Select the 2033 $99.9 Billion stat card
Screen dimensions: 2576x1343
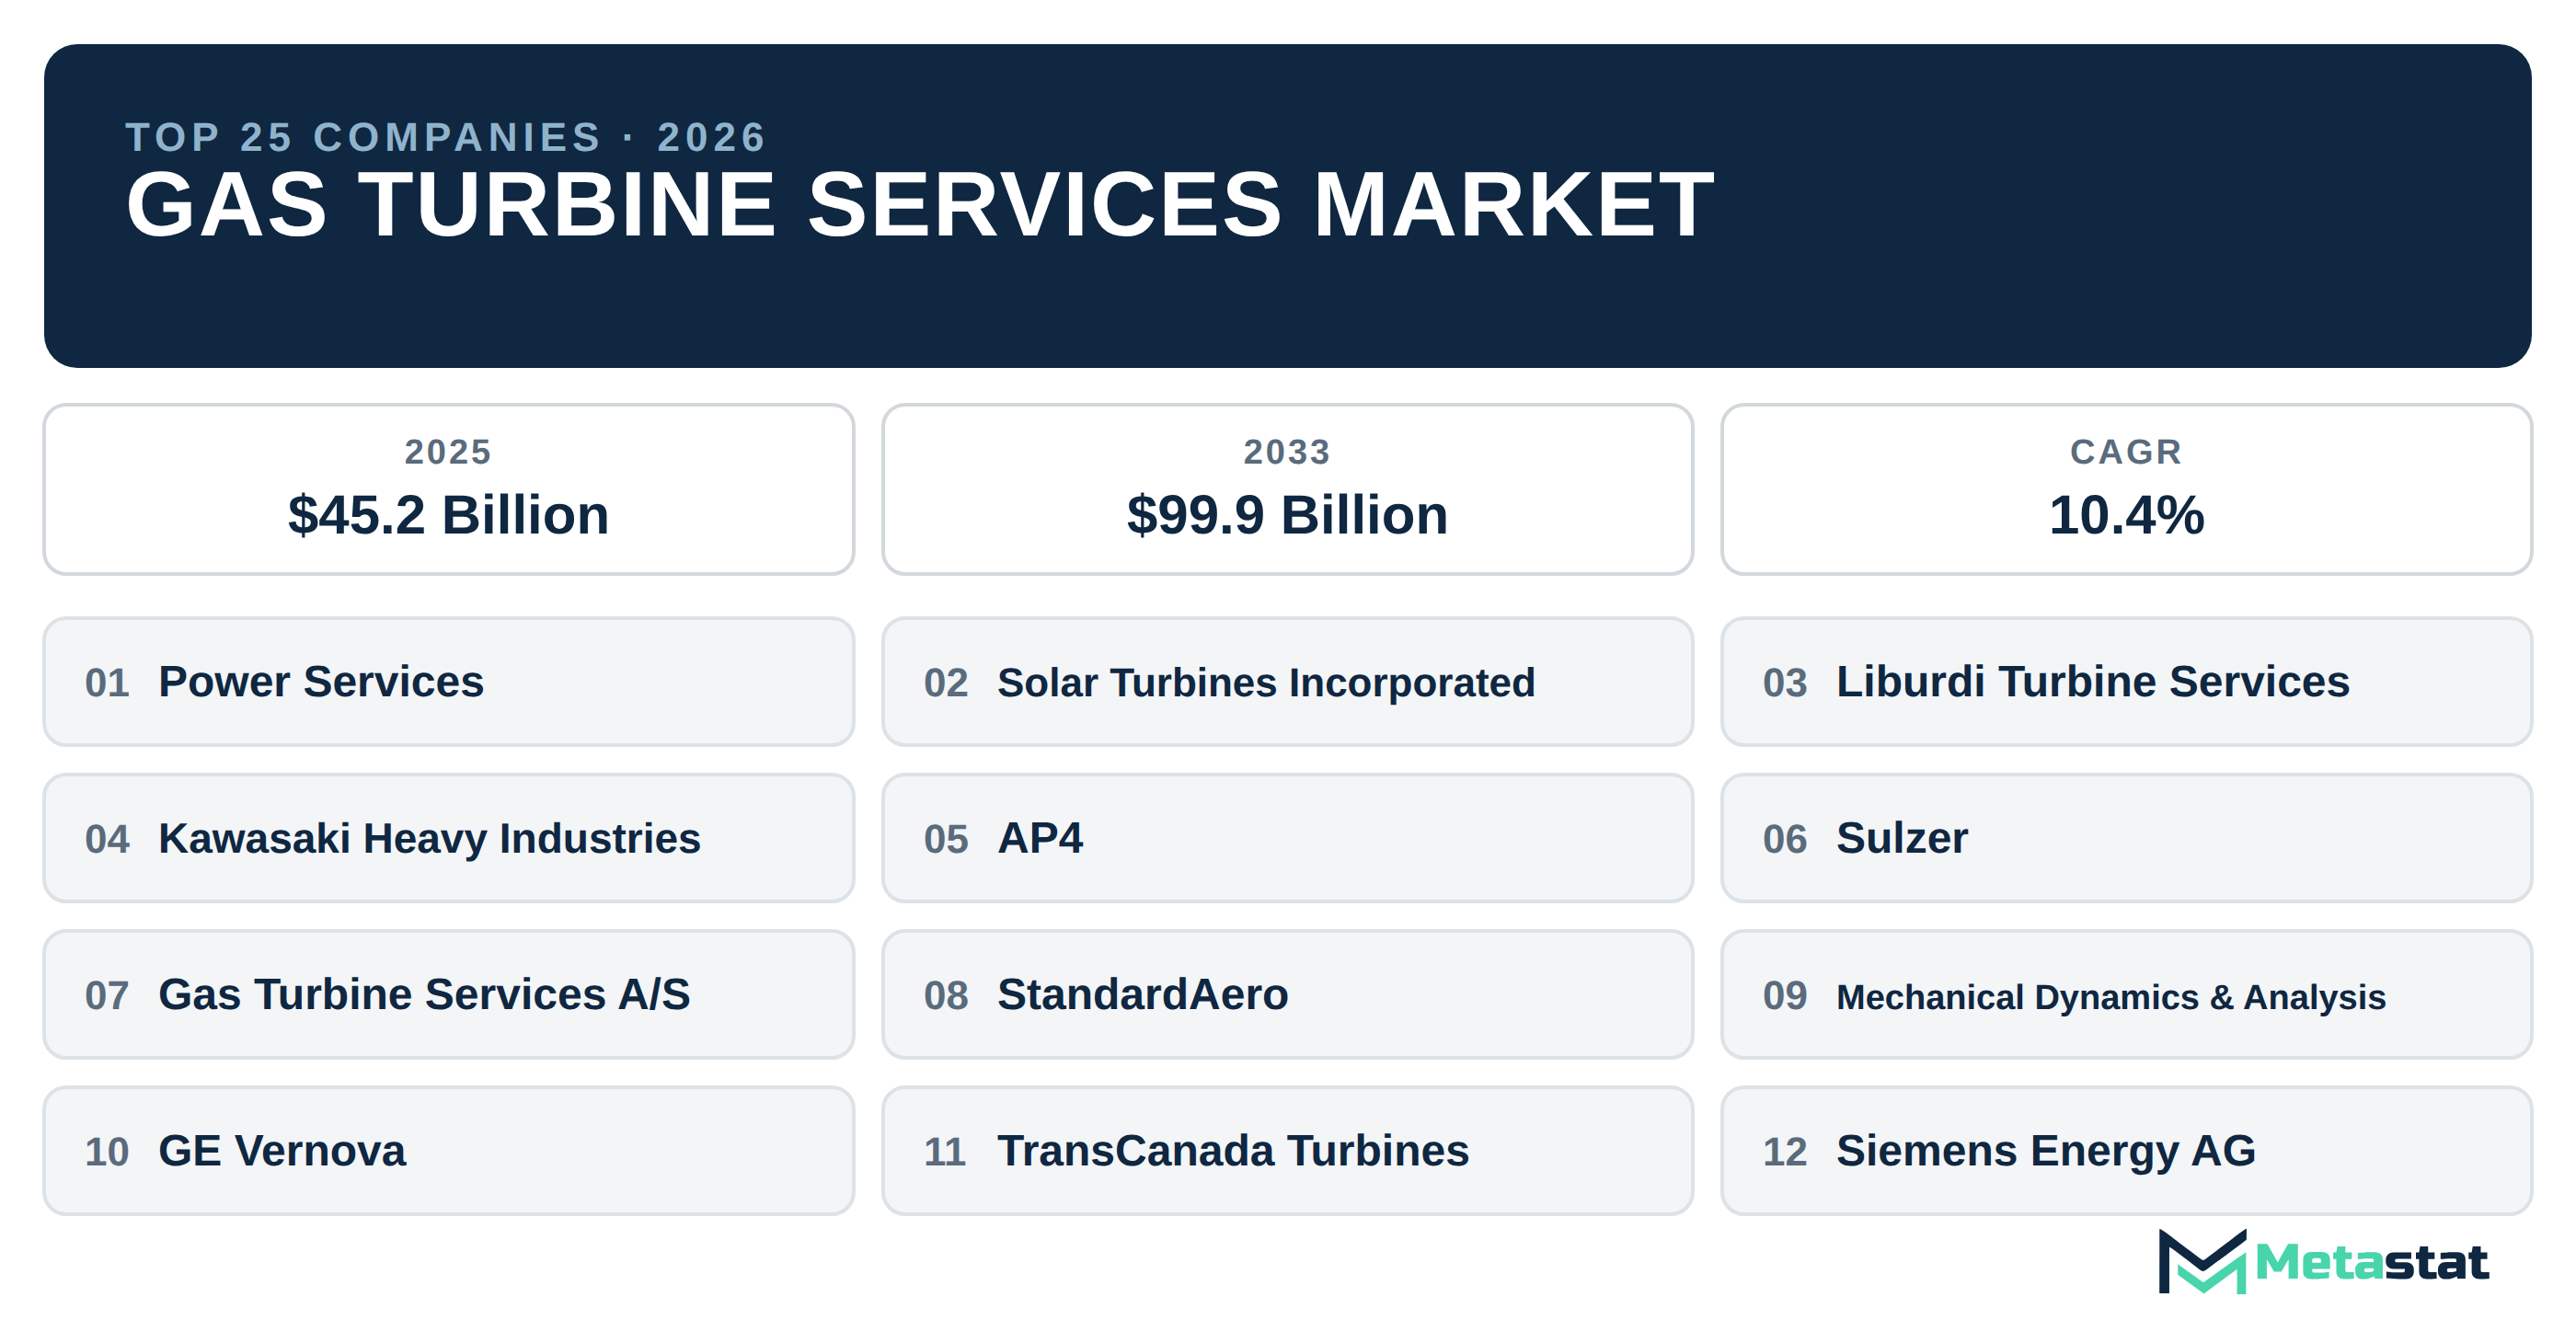click(x=1287, y=489)
